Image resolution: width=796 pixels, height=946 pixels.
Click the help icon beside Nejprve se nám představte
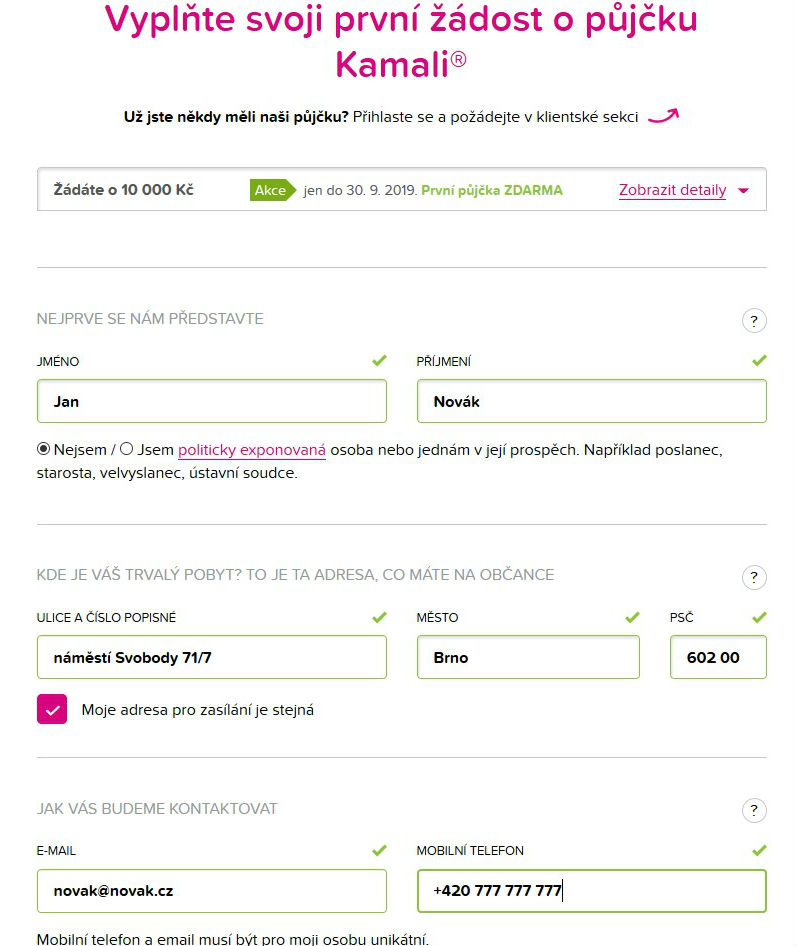pos(754,320)
